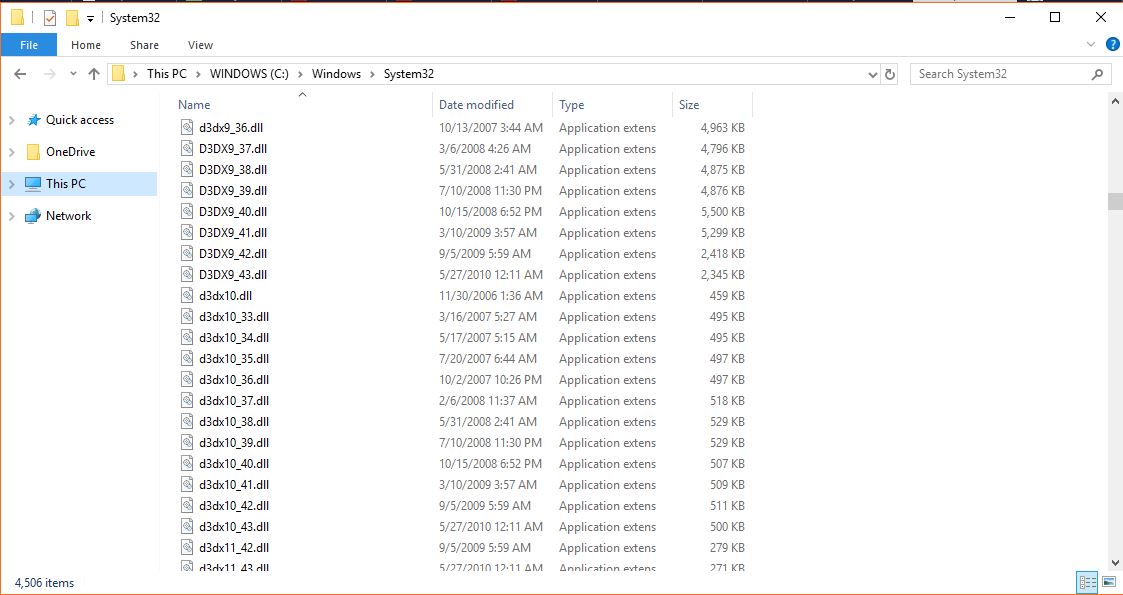Click WINDOWS (C:) in the breadcrumb
The height and width of the screenshot is (595, 1123).
coord(249,74)
